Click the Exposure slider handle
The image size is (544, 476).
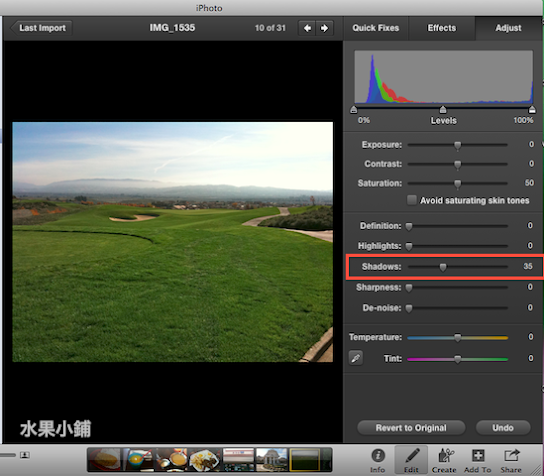coord(458,145)
